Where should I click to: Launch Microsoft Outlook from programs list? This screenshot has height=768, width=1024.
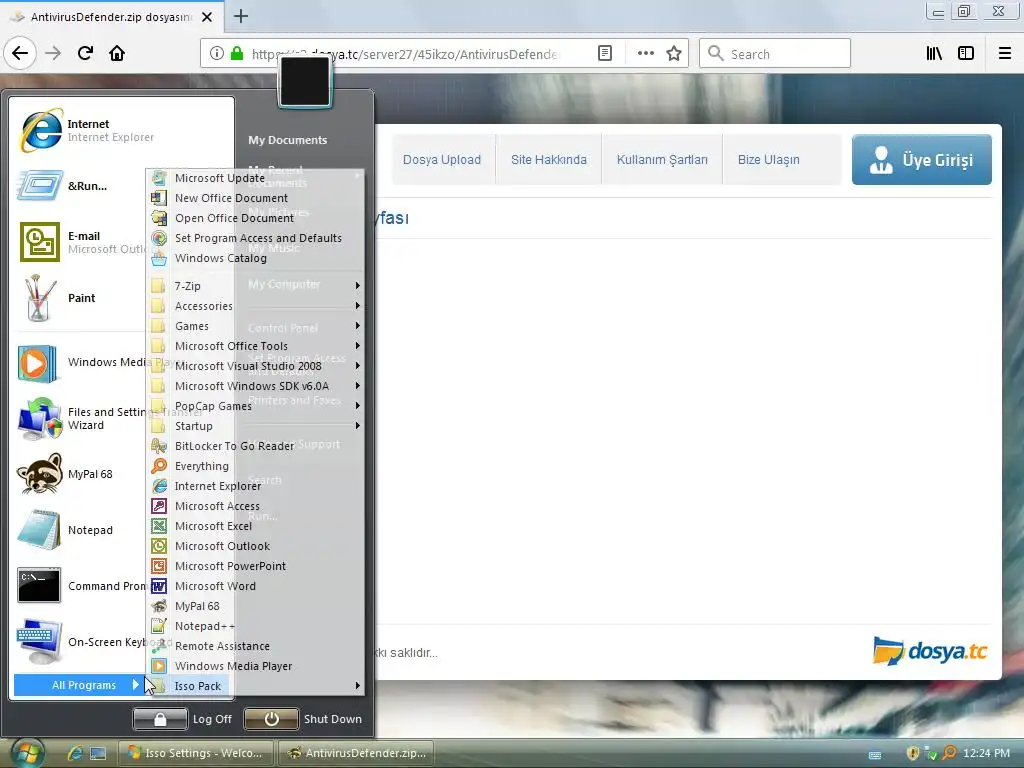pos(255,547)
